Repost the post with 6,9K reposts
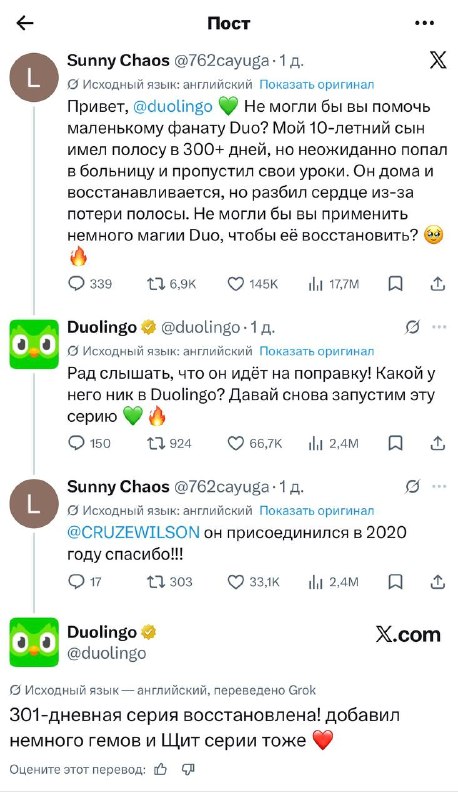Screen dimensions: 458x800 point(154,284)
